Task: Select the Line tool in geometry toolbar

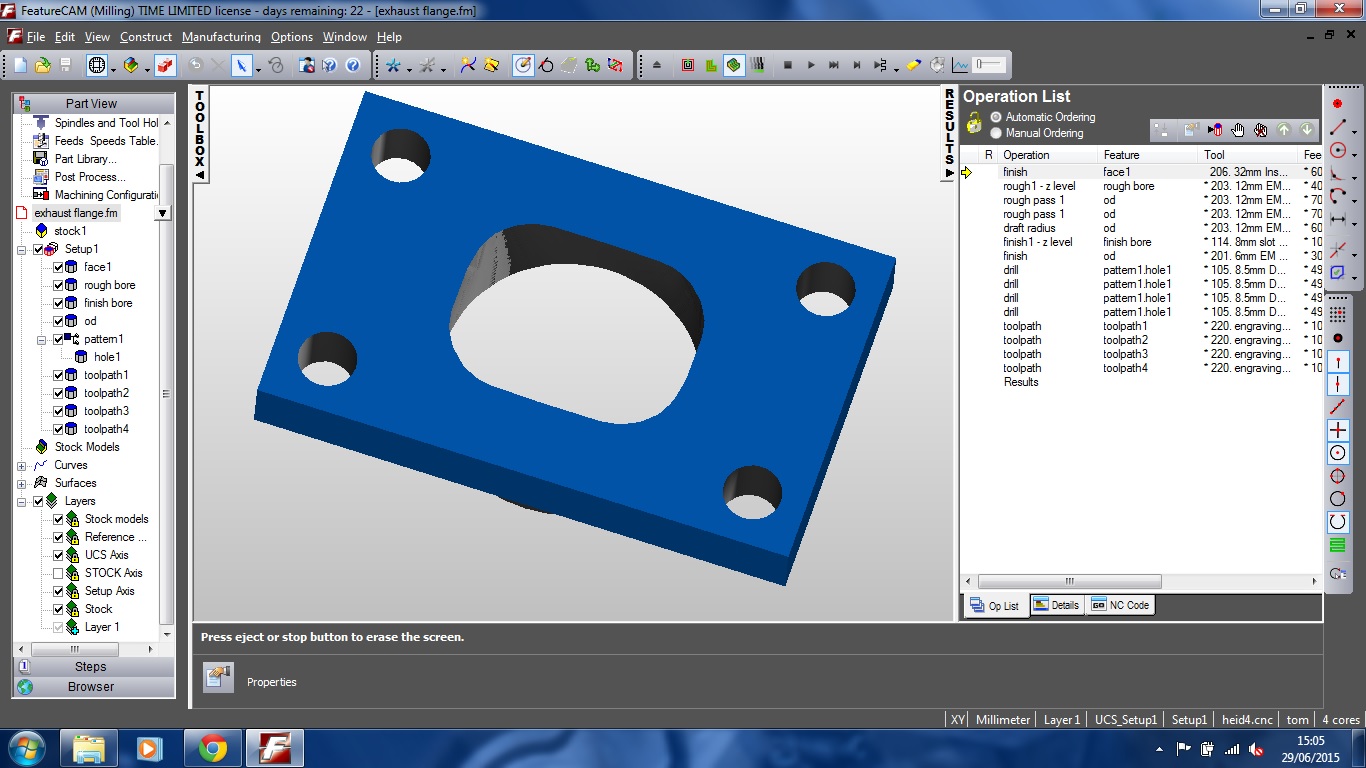Action: (1337, 126)
